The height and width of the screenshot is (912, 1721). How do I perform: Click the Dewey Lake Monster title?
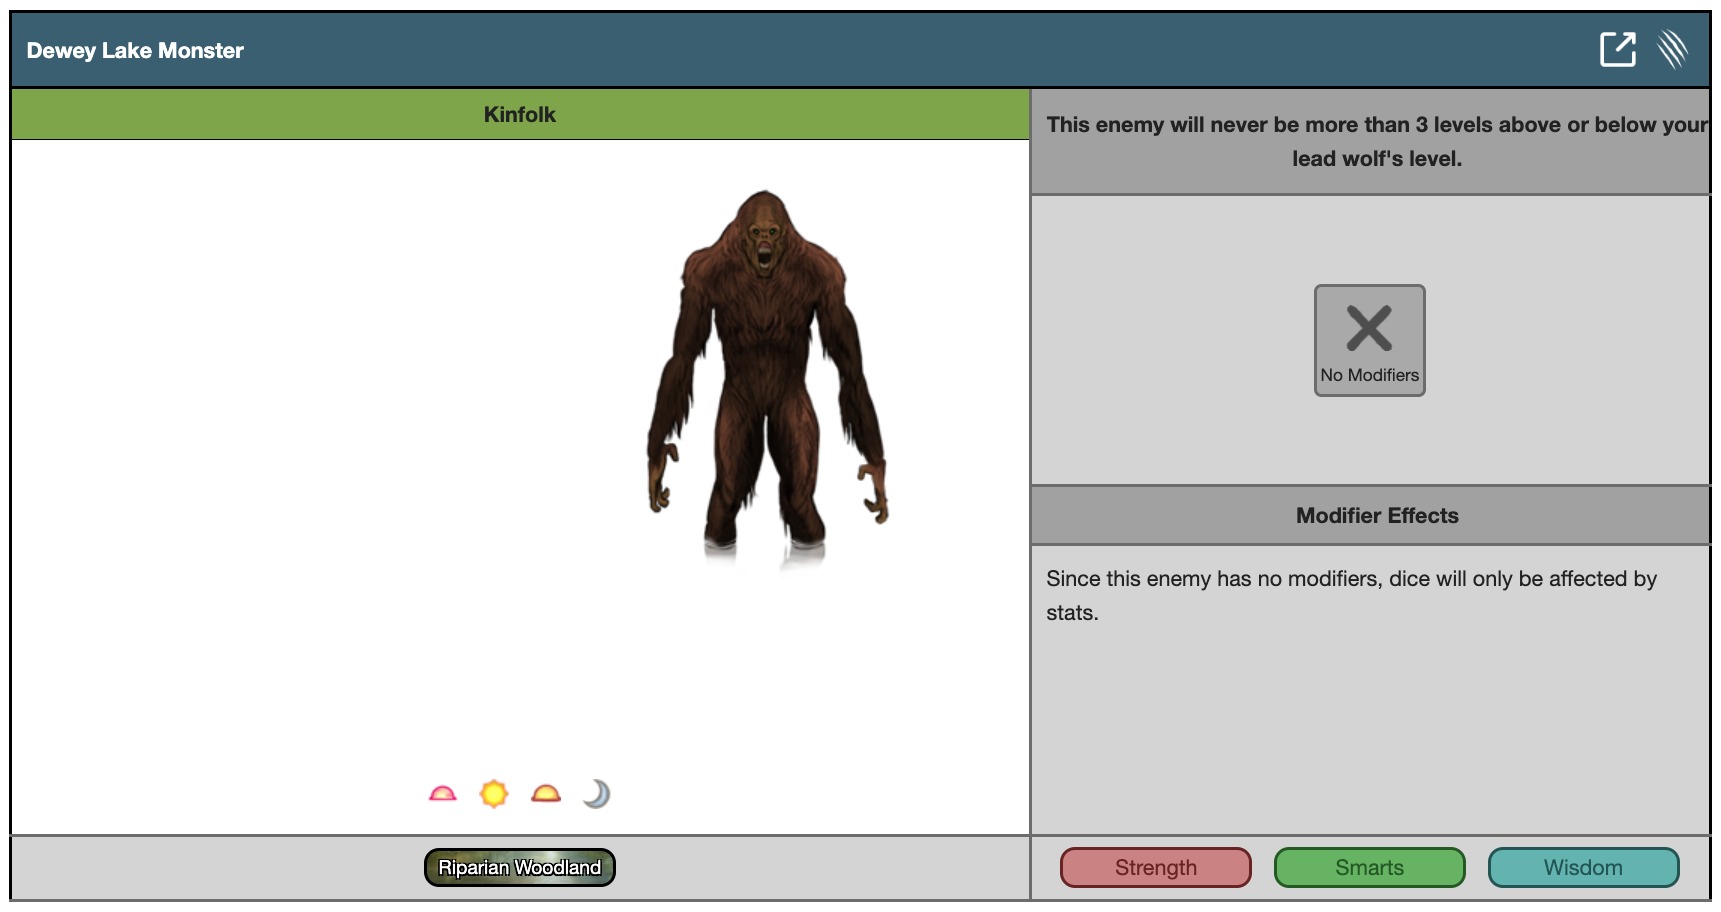135,51
